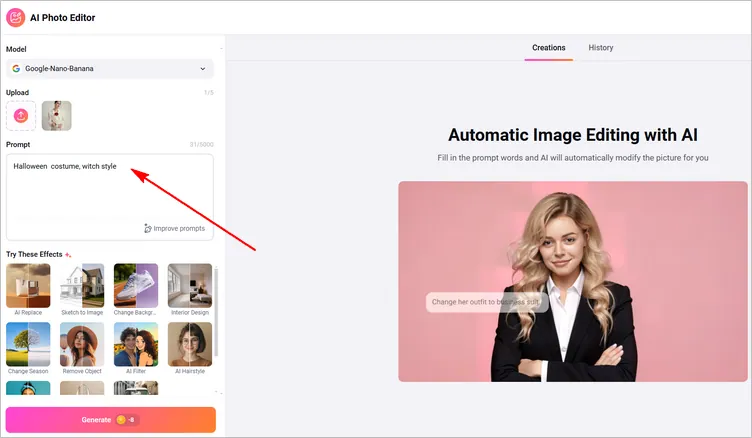Screen dimensions: 752x438
Task: Choose the Change Background effect
Action: click(x=136, y=286)
